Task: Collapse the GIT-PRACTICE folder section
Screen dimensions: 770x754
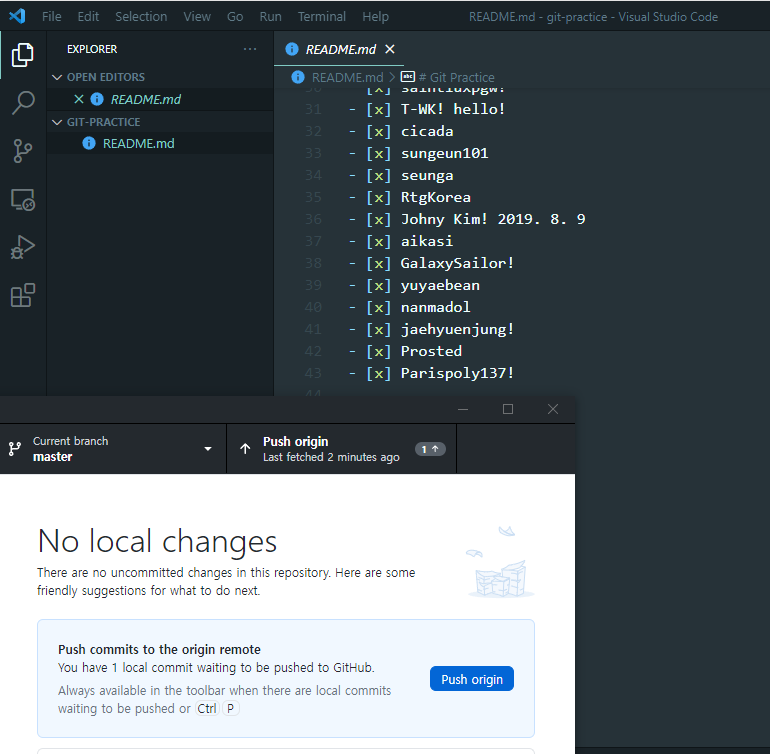Action: [57, 122]
